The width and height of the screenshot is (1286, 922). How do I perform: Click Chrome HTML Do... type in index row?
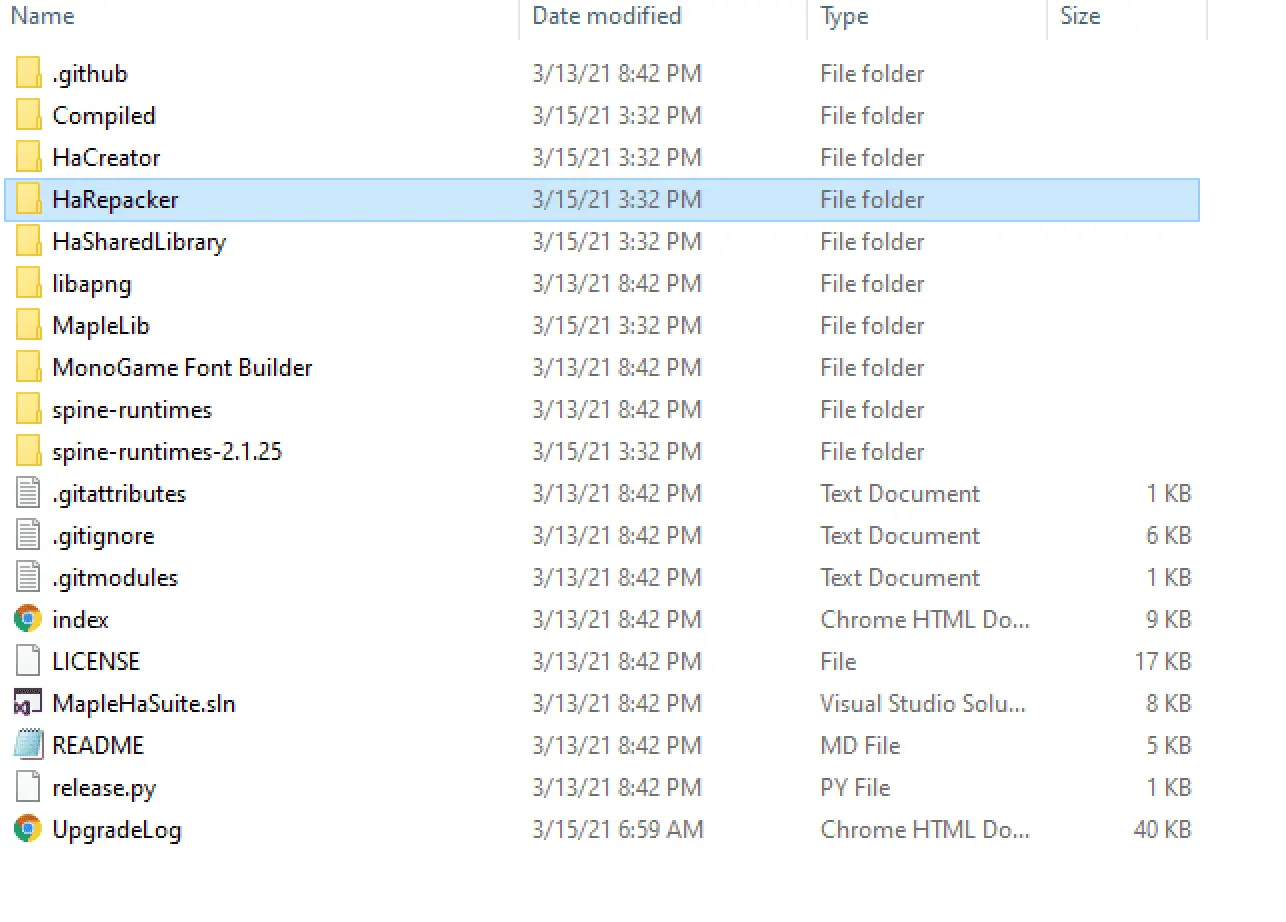[x=925, y=620]
